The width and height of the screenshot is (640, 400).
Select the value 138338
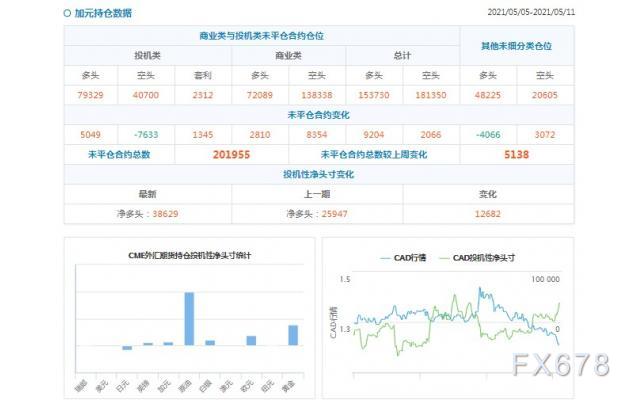[317, 95]
